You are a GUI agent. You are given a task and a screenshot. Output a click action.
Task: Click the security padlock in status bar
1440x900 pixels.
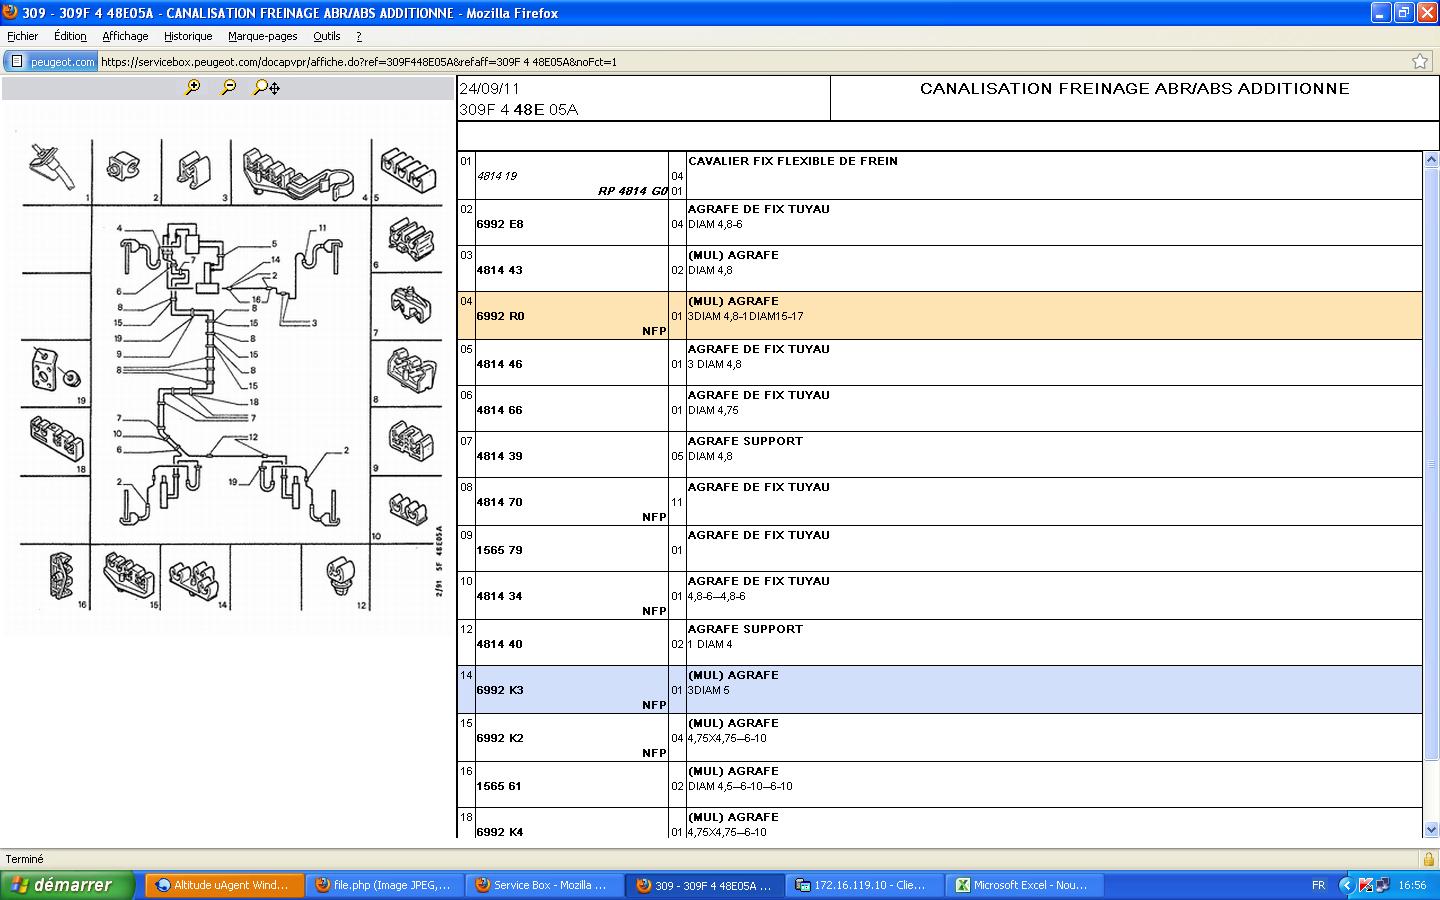1429,859
